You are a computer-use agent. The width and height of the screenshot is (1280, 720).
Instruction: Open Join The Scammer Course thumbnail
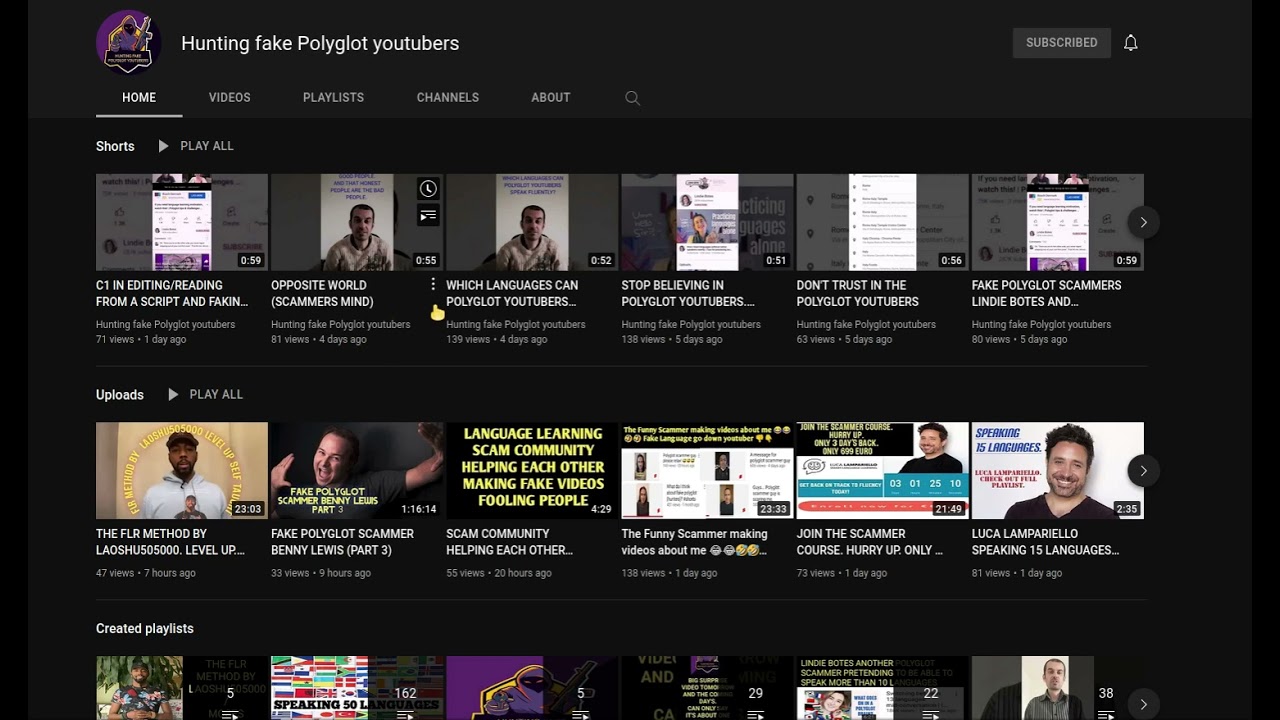click(882, 470)
